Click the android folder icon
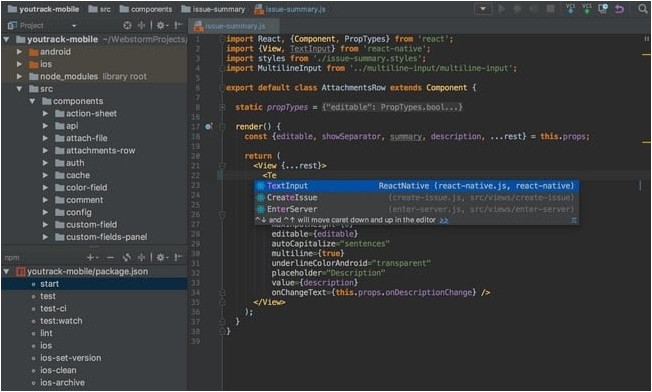The width and height of the screenshot is (652, 392). 34,52
